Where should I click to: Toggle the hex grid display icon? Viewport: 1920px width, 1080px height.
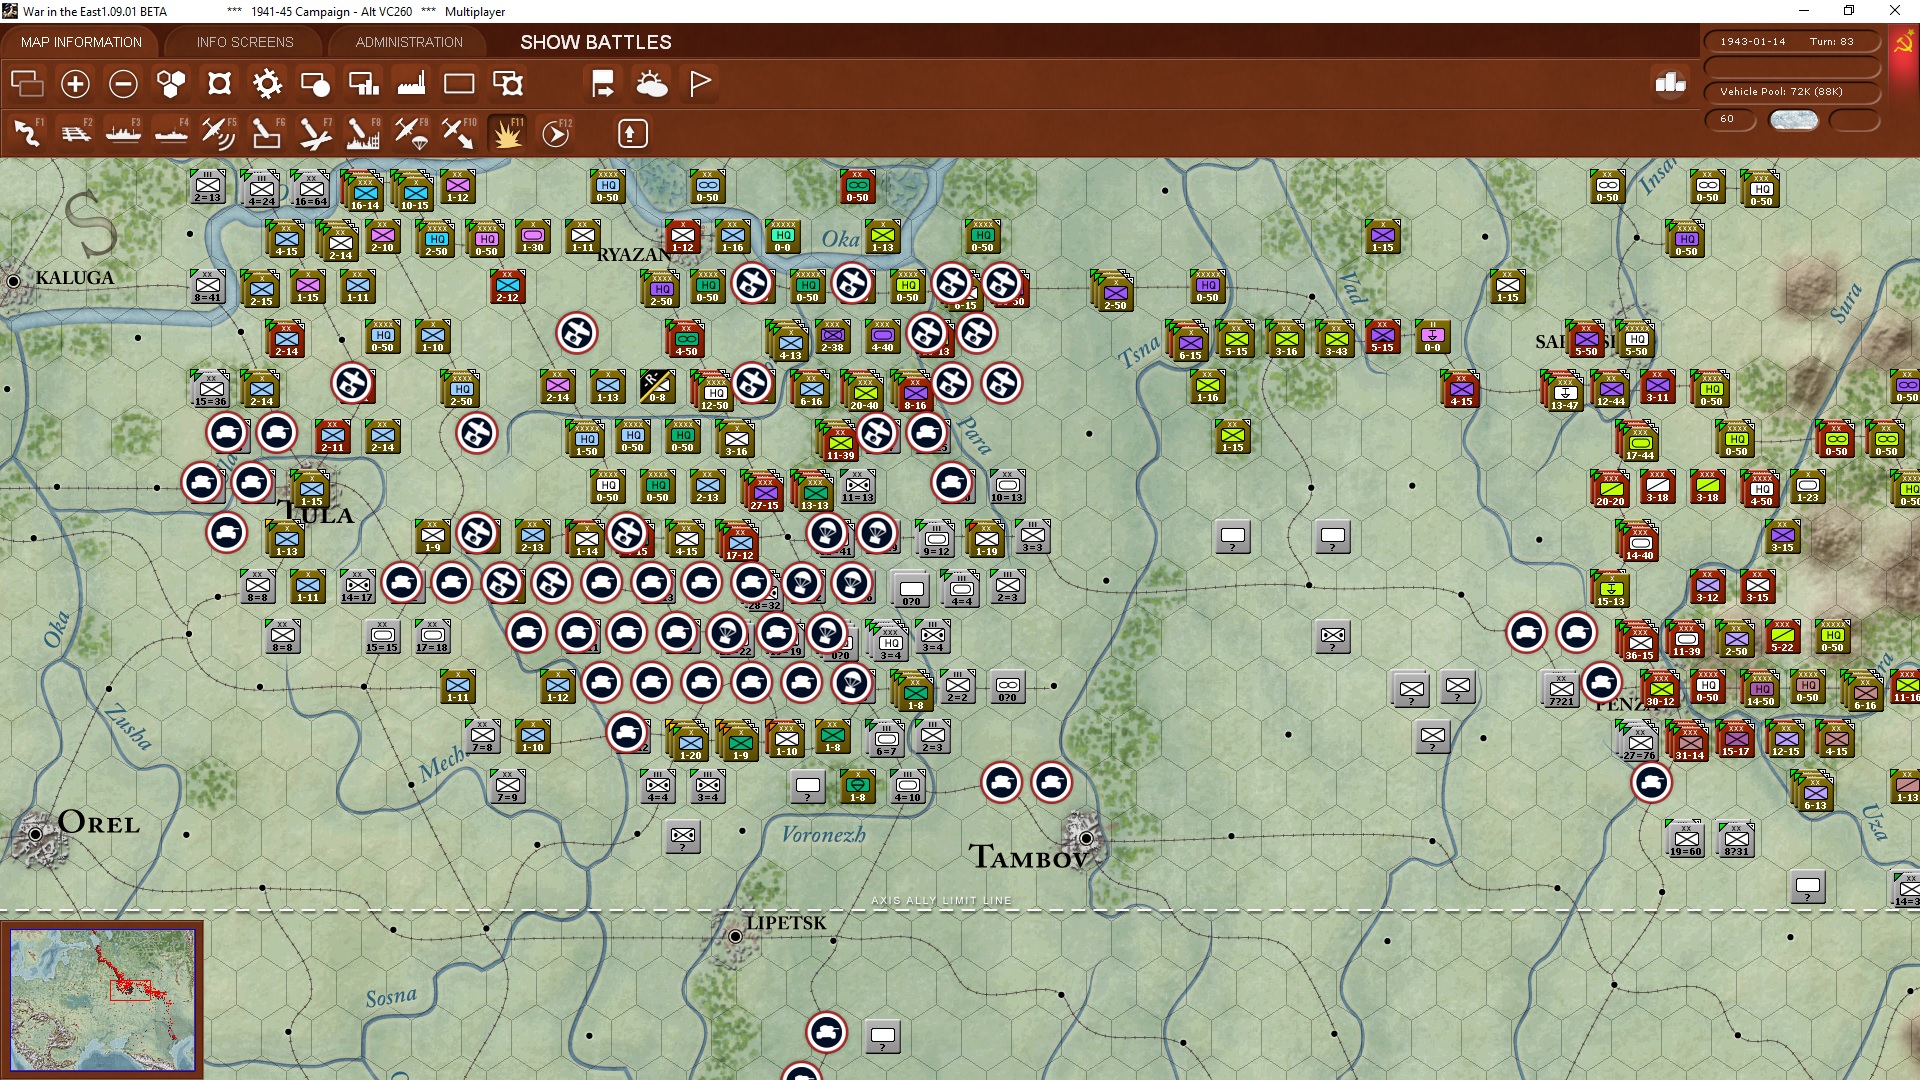tap(171, 84)
